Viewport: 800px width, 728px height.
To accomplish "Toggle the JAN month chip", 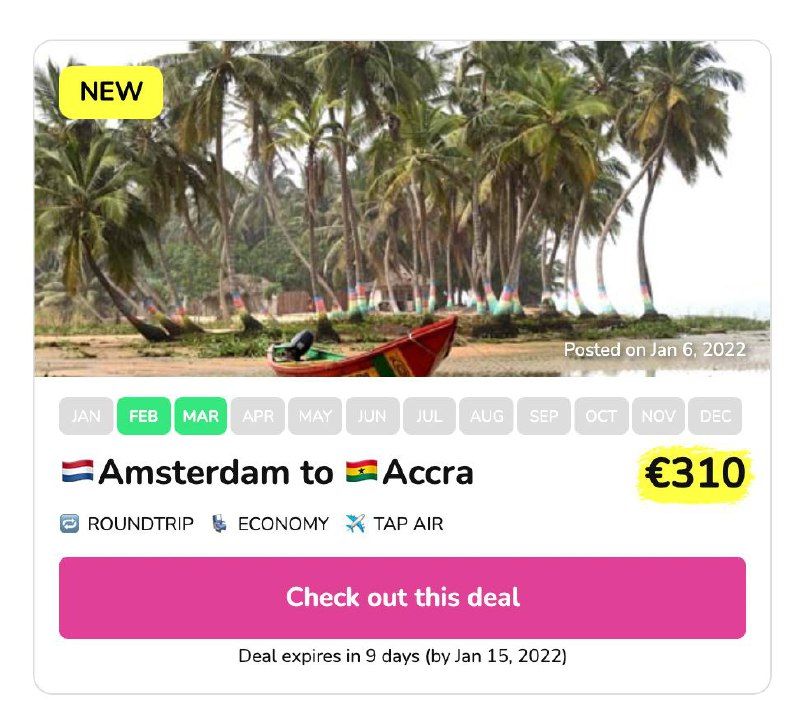I will (86, 416).
